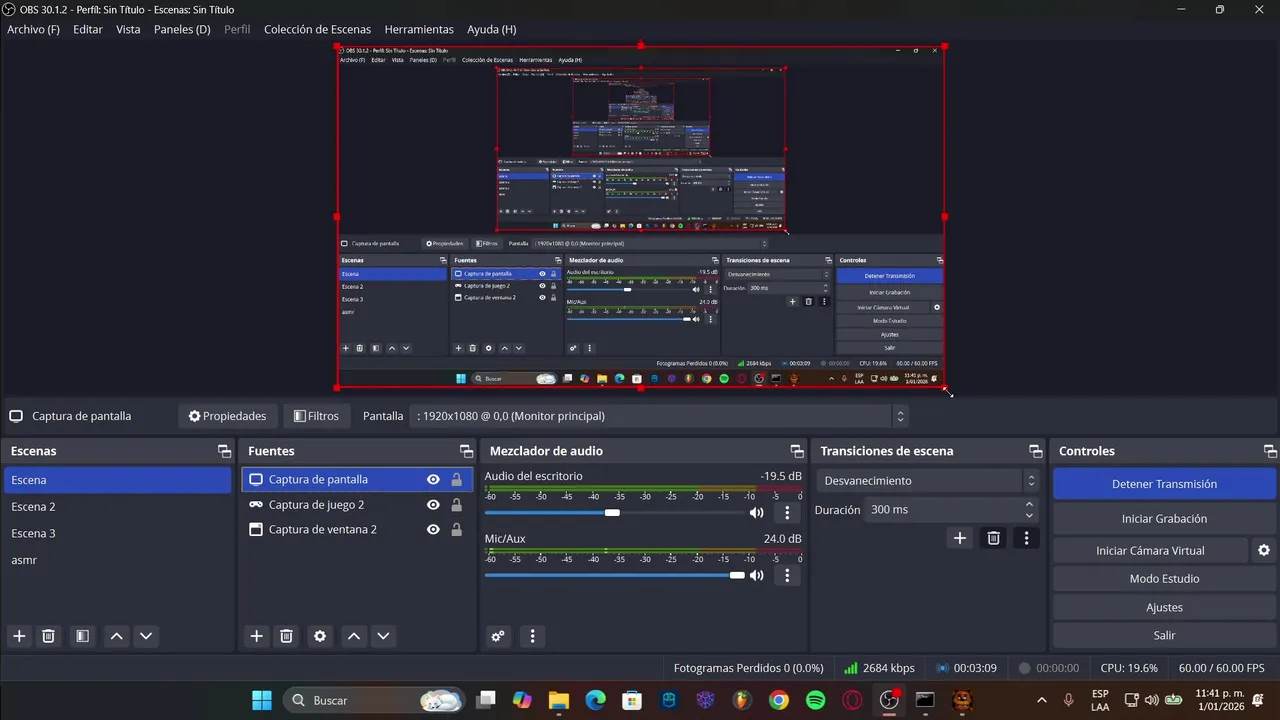Adjust the Duración 300 ms stepper
The image size is (1280, 720).
coord(1030,510)
